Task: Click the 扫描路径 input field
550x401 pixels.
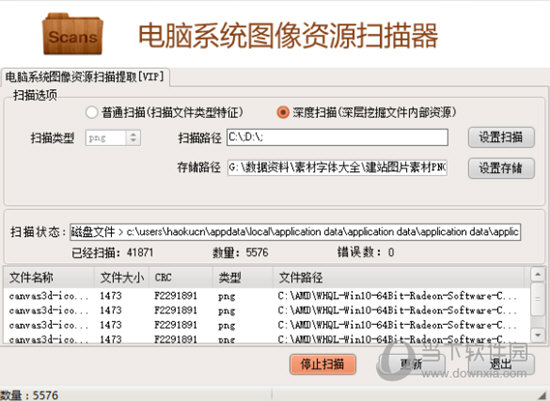Action: click(337, 137)
